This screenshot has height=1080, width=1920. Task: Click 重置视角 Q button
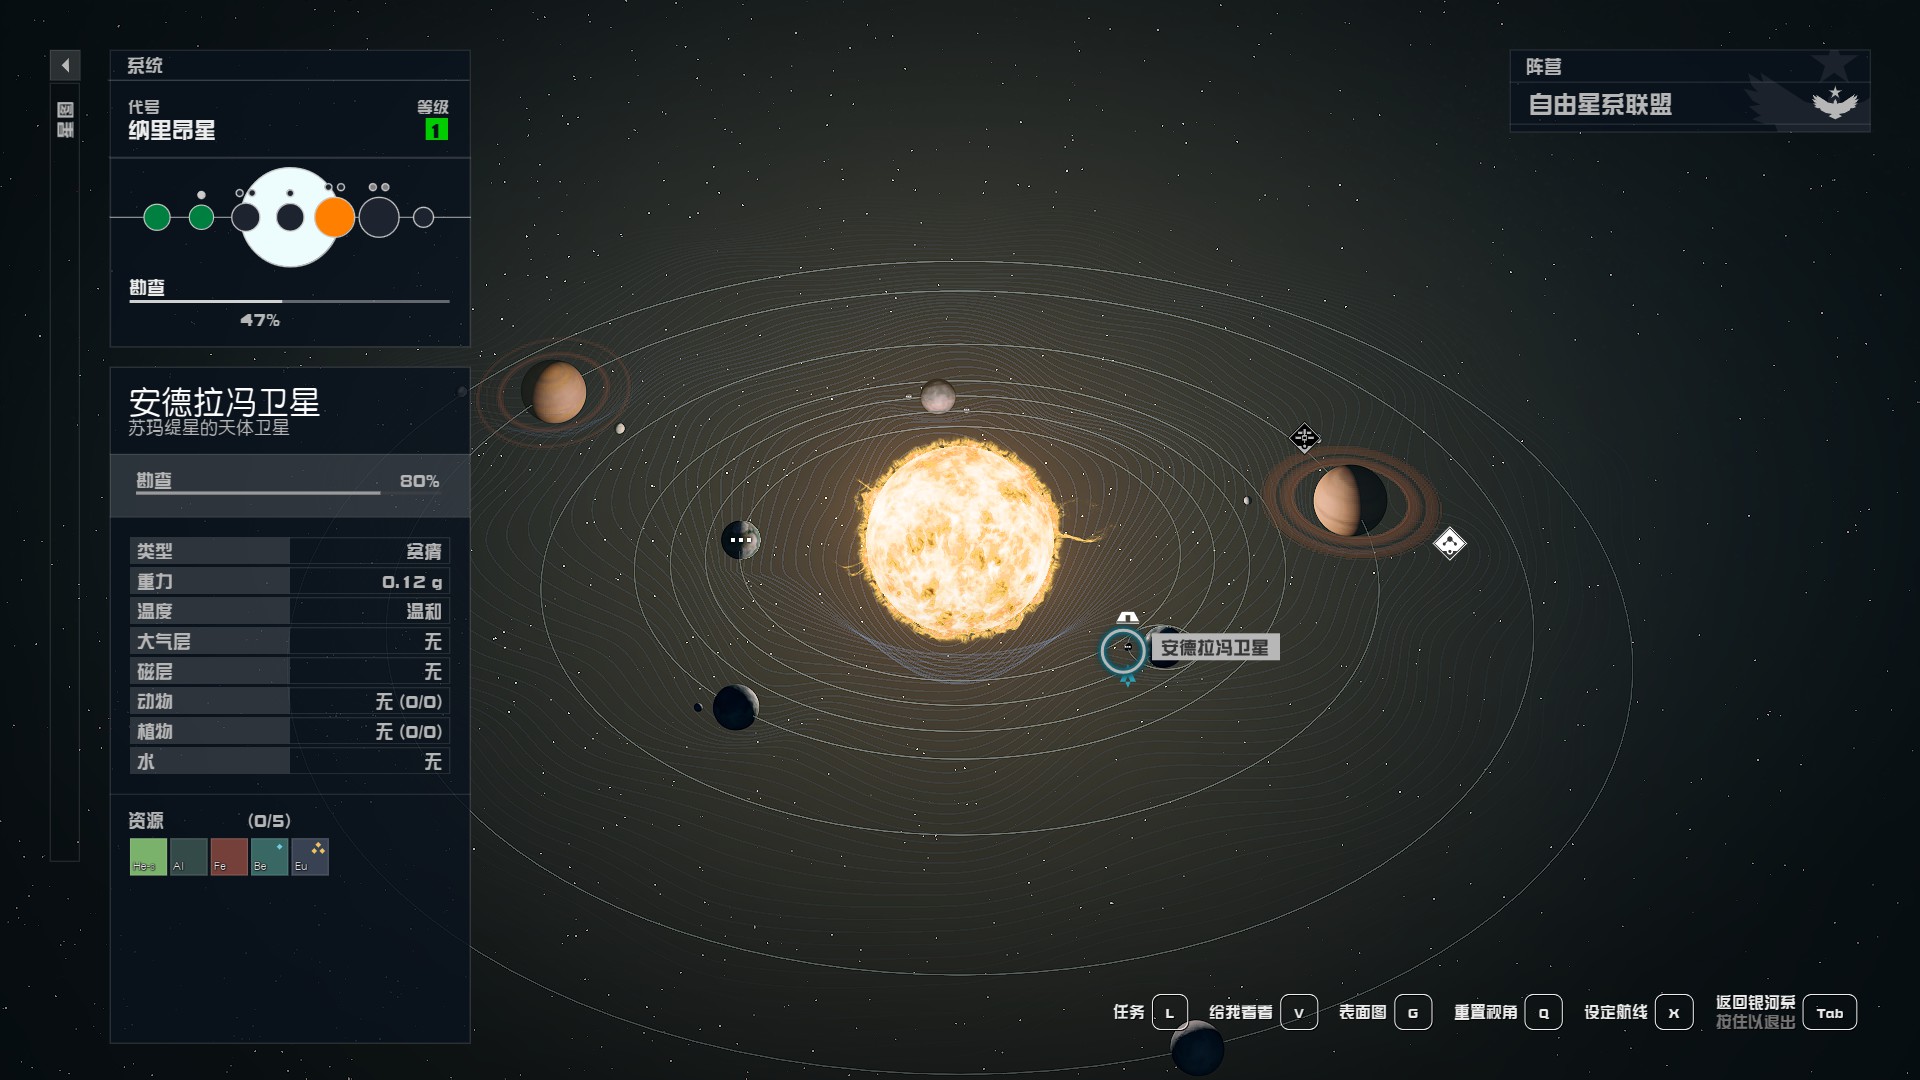pyautogui.click(x=1543, y=1012)
